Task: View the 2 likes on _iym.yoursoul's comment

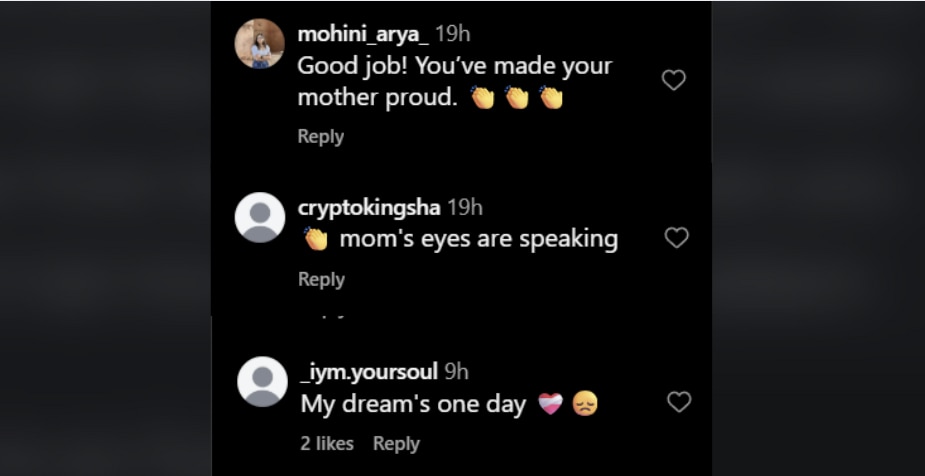Action: coord(327,443)
